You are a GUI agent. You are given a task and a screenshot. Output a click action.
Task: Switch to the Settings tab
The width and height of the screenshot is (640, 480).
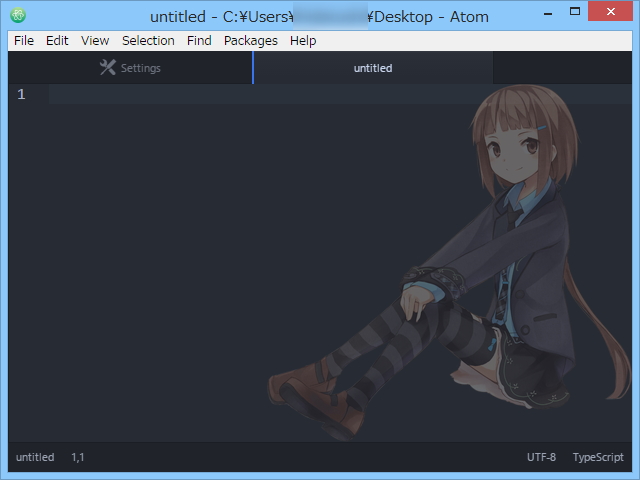pos(130,68)
